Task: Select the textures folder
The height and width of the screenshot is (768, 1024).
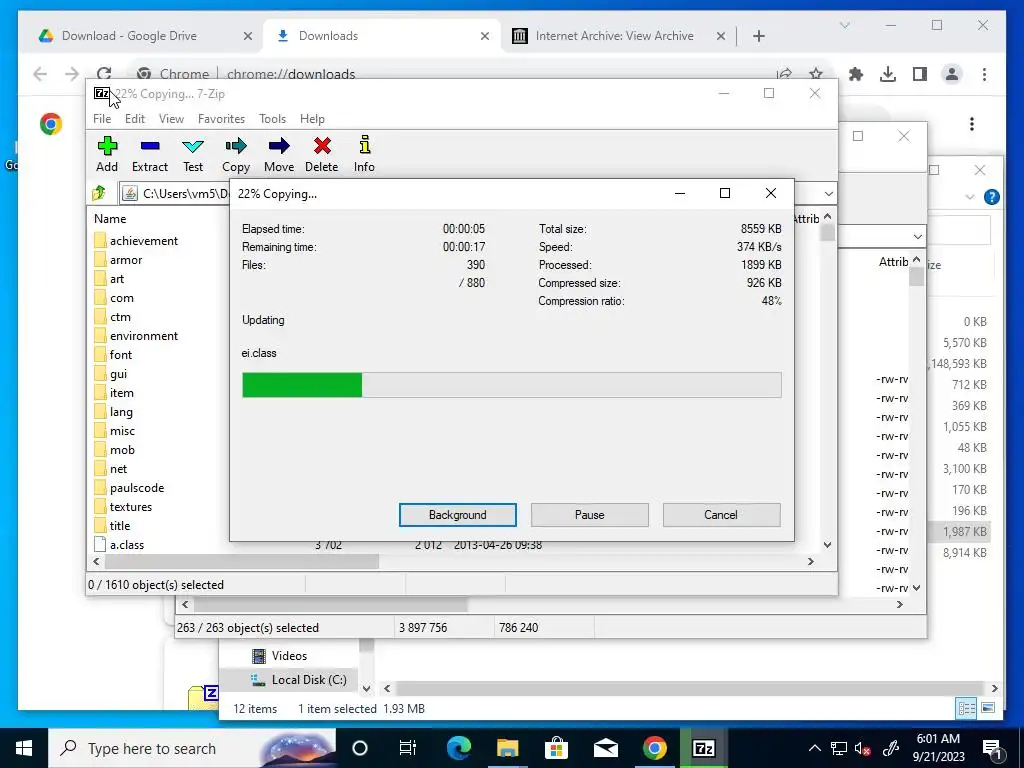Action: point(131,507)
